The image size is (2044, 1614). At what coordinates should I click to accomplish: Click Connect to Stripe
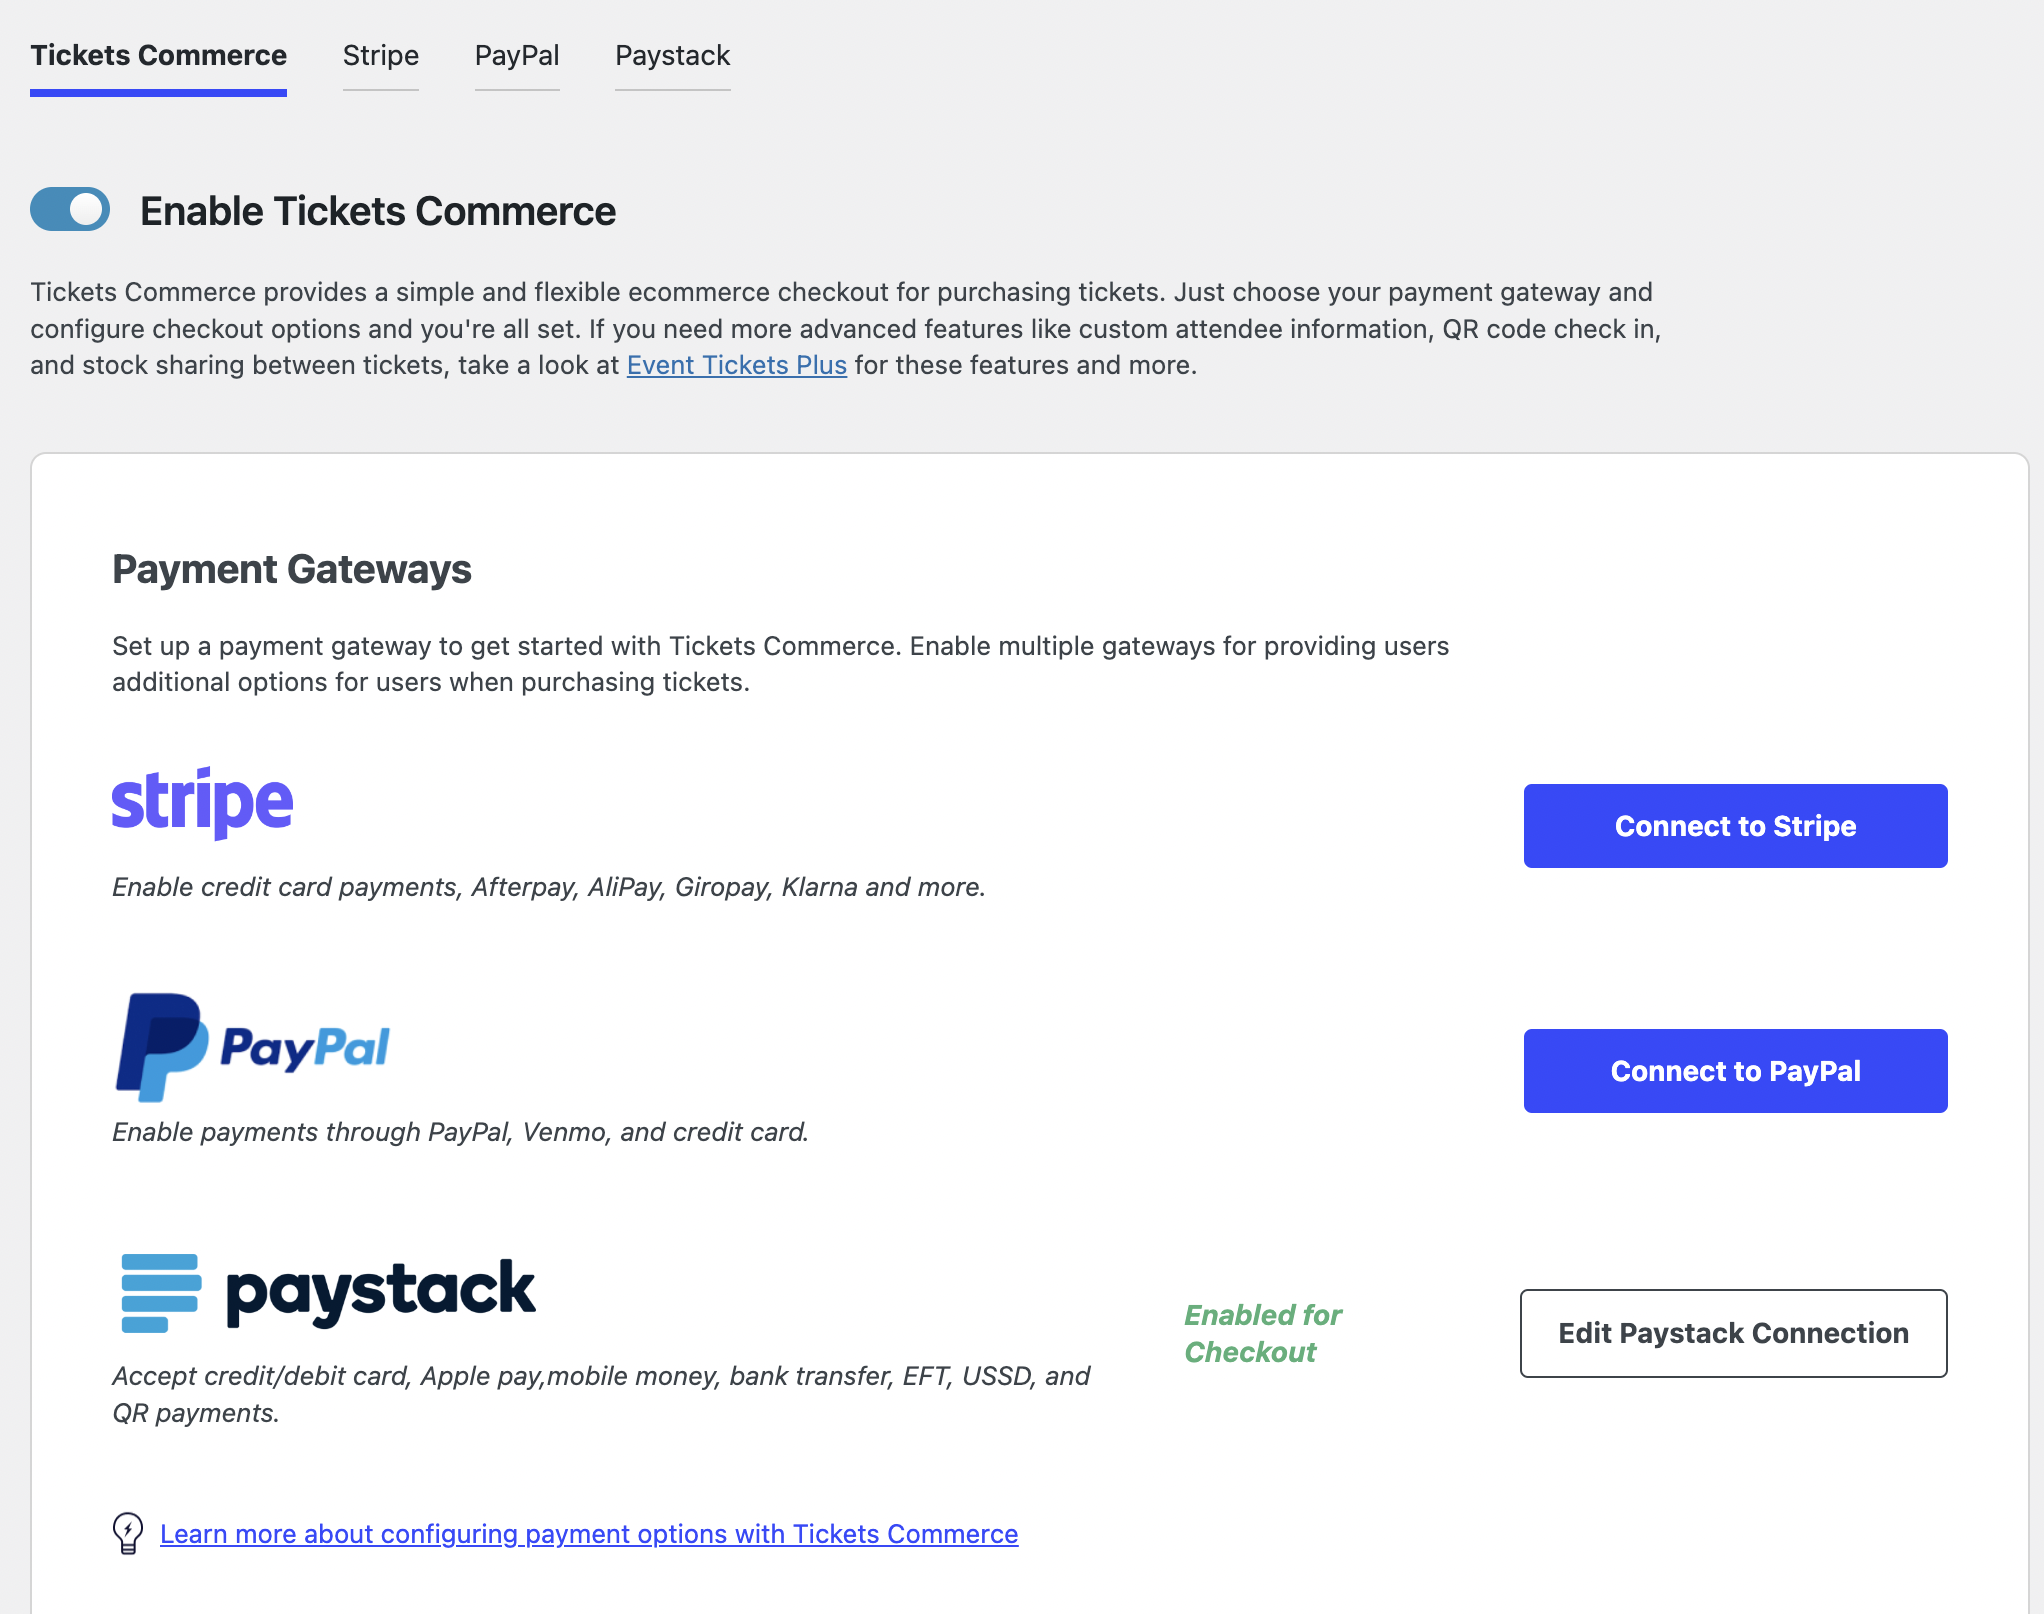pos(1734,826)
